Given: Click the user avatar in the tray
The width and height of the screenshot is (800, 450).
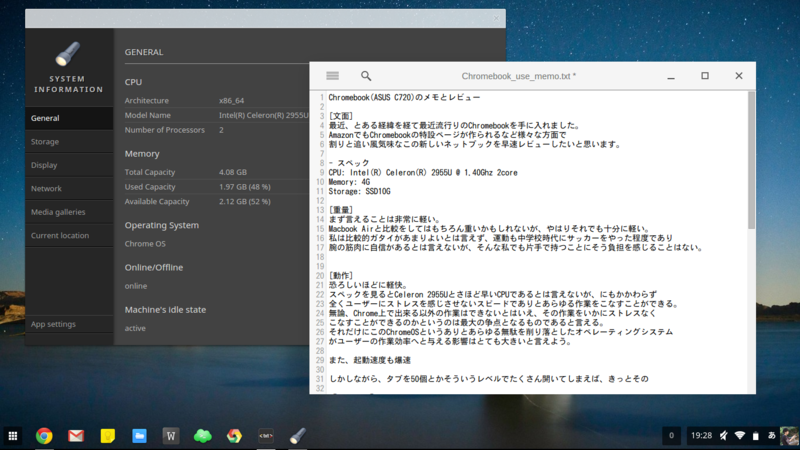Looking at the screenshot, I should point(789,436).
